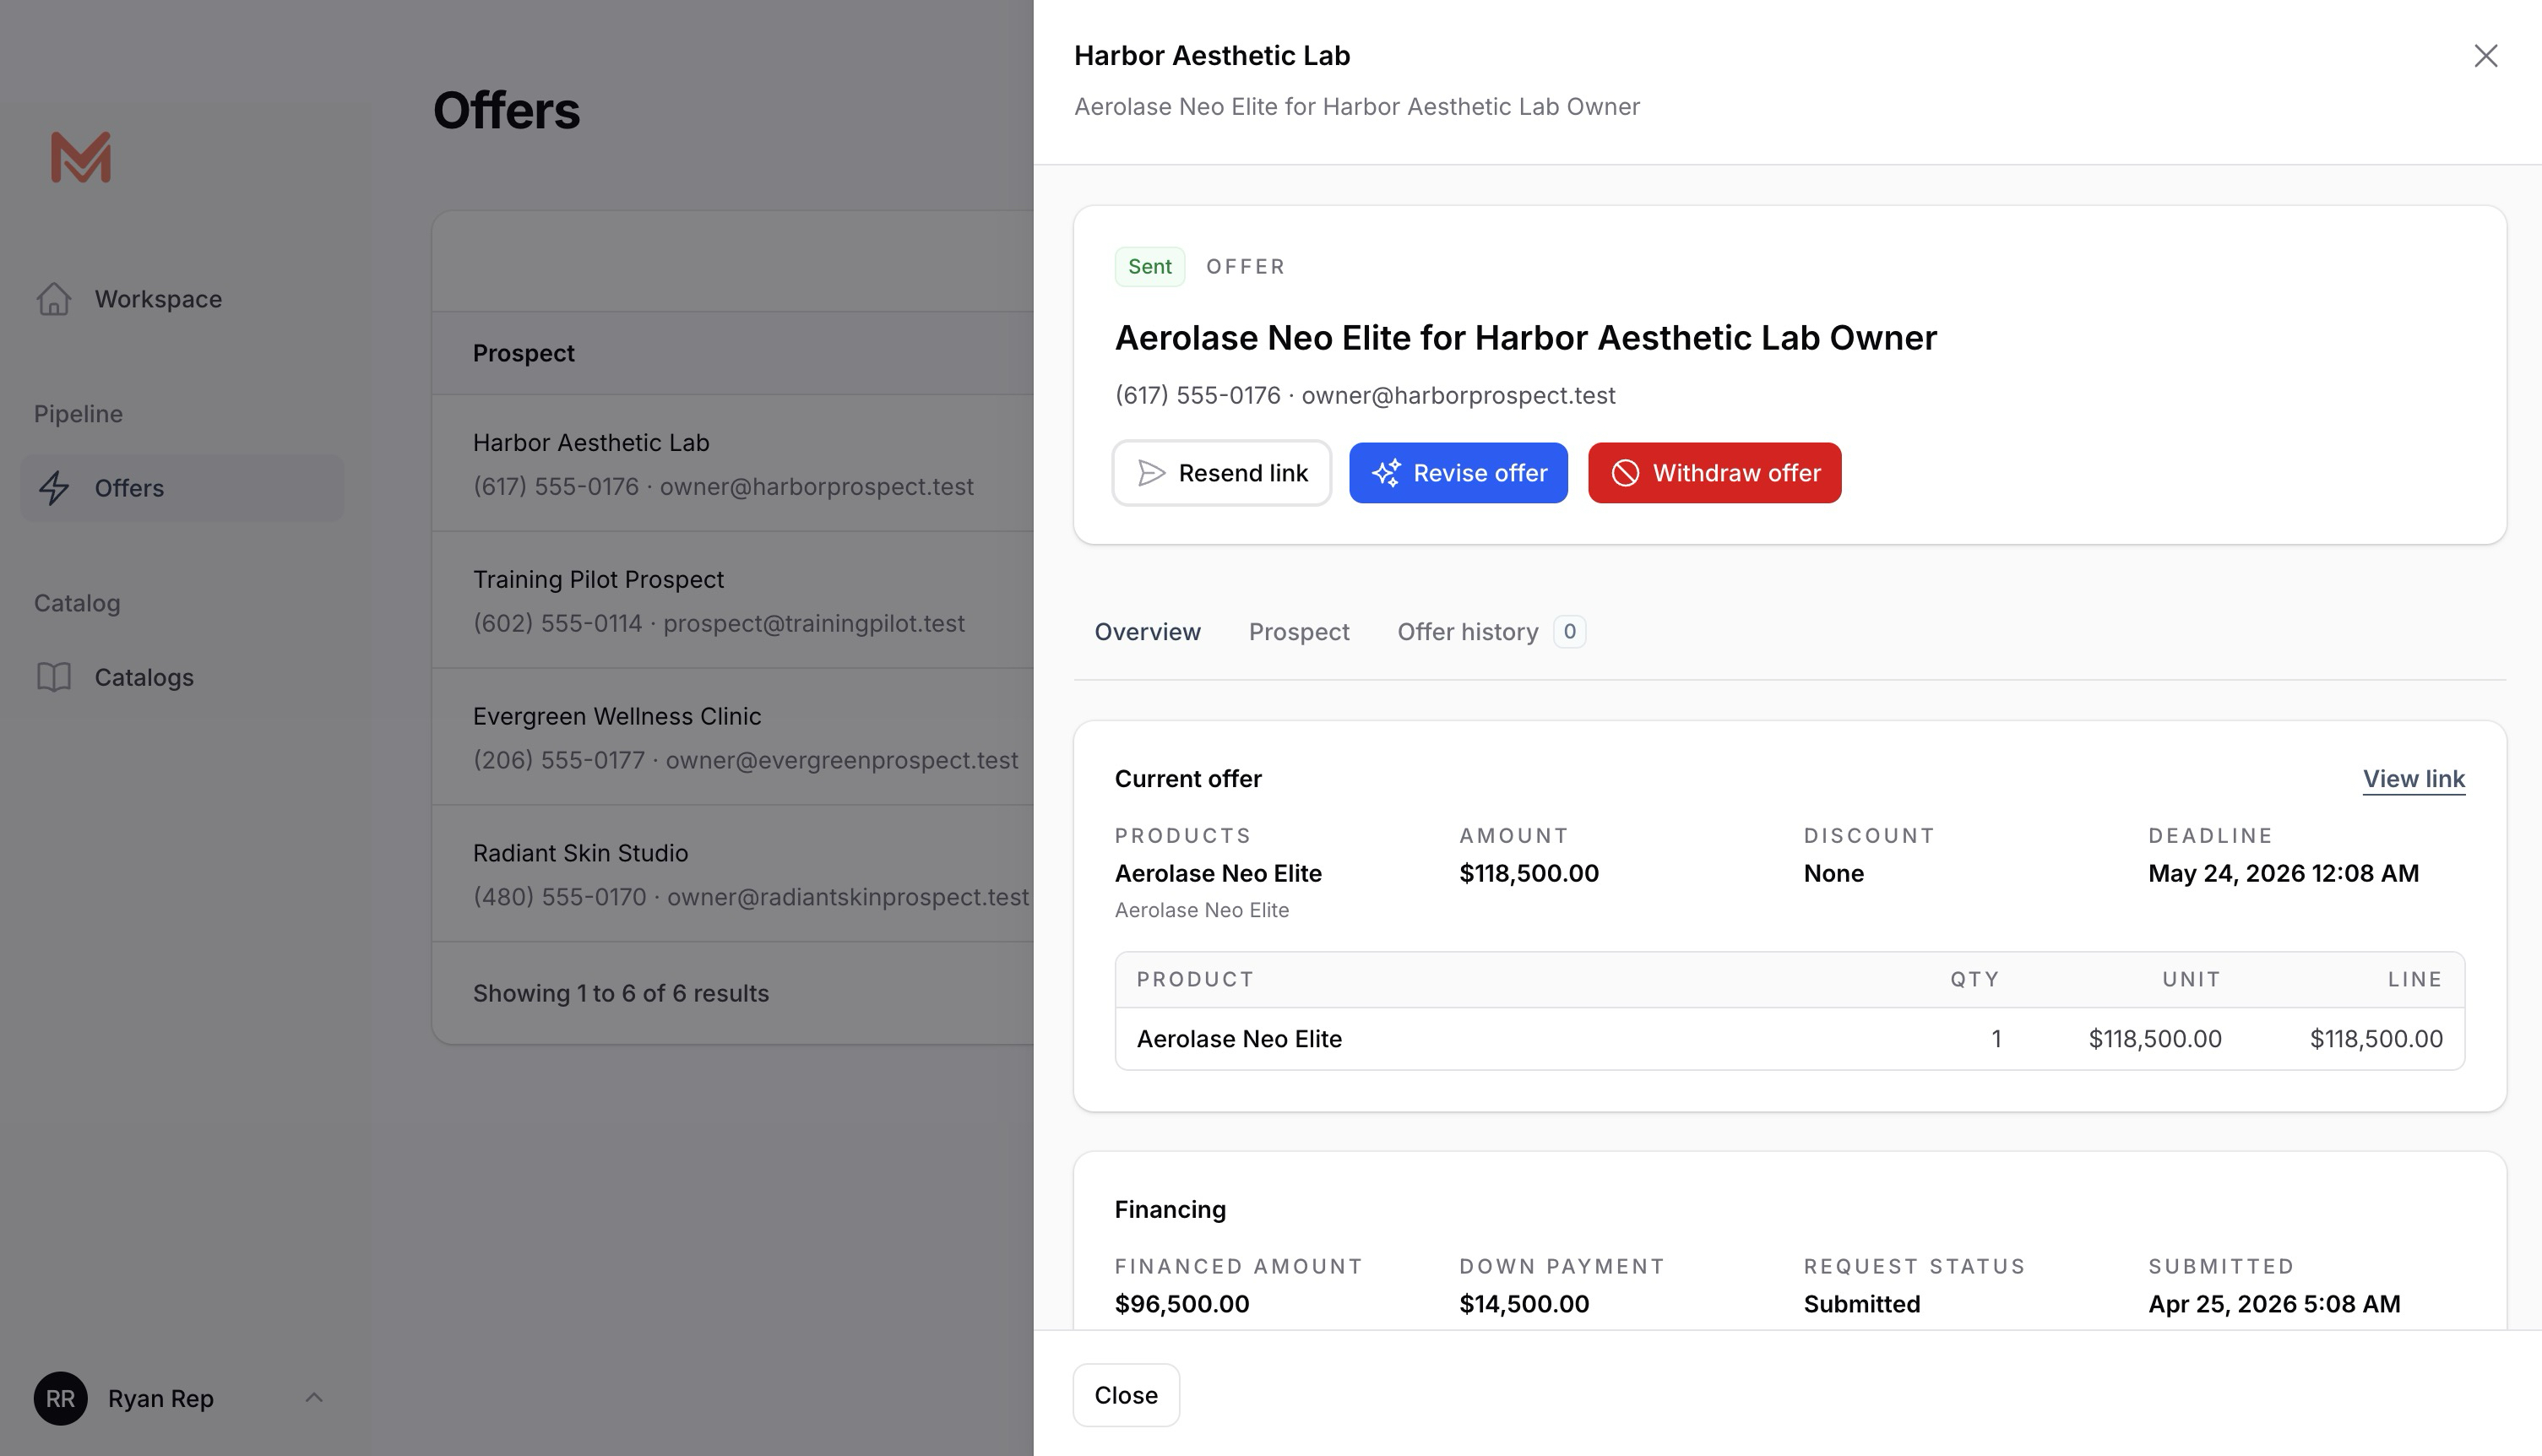Click the Discount value None

[x=1833, y=873]
